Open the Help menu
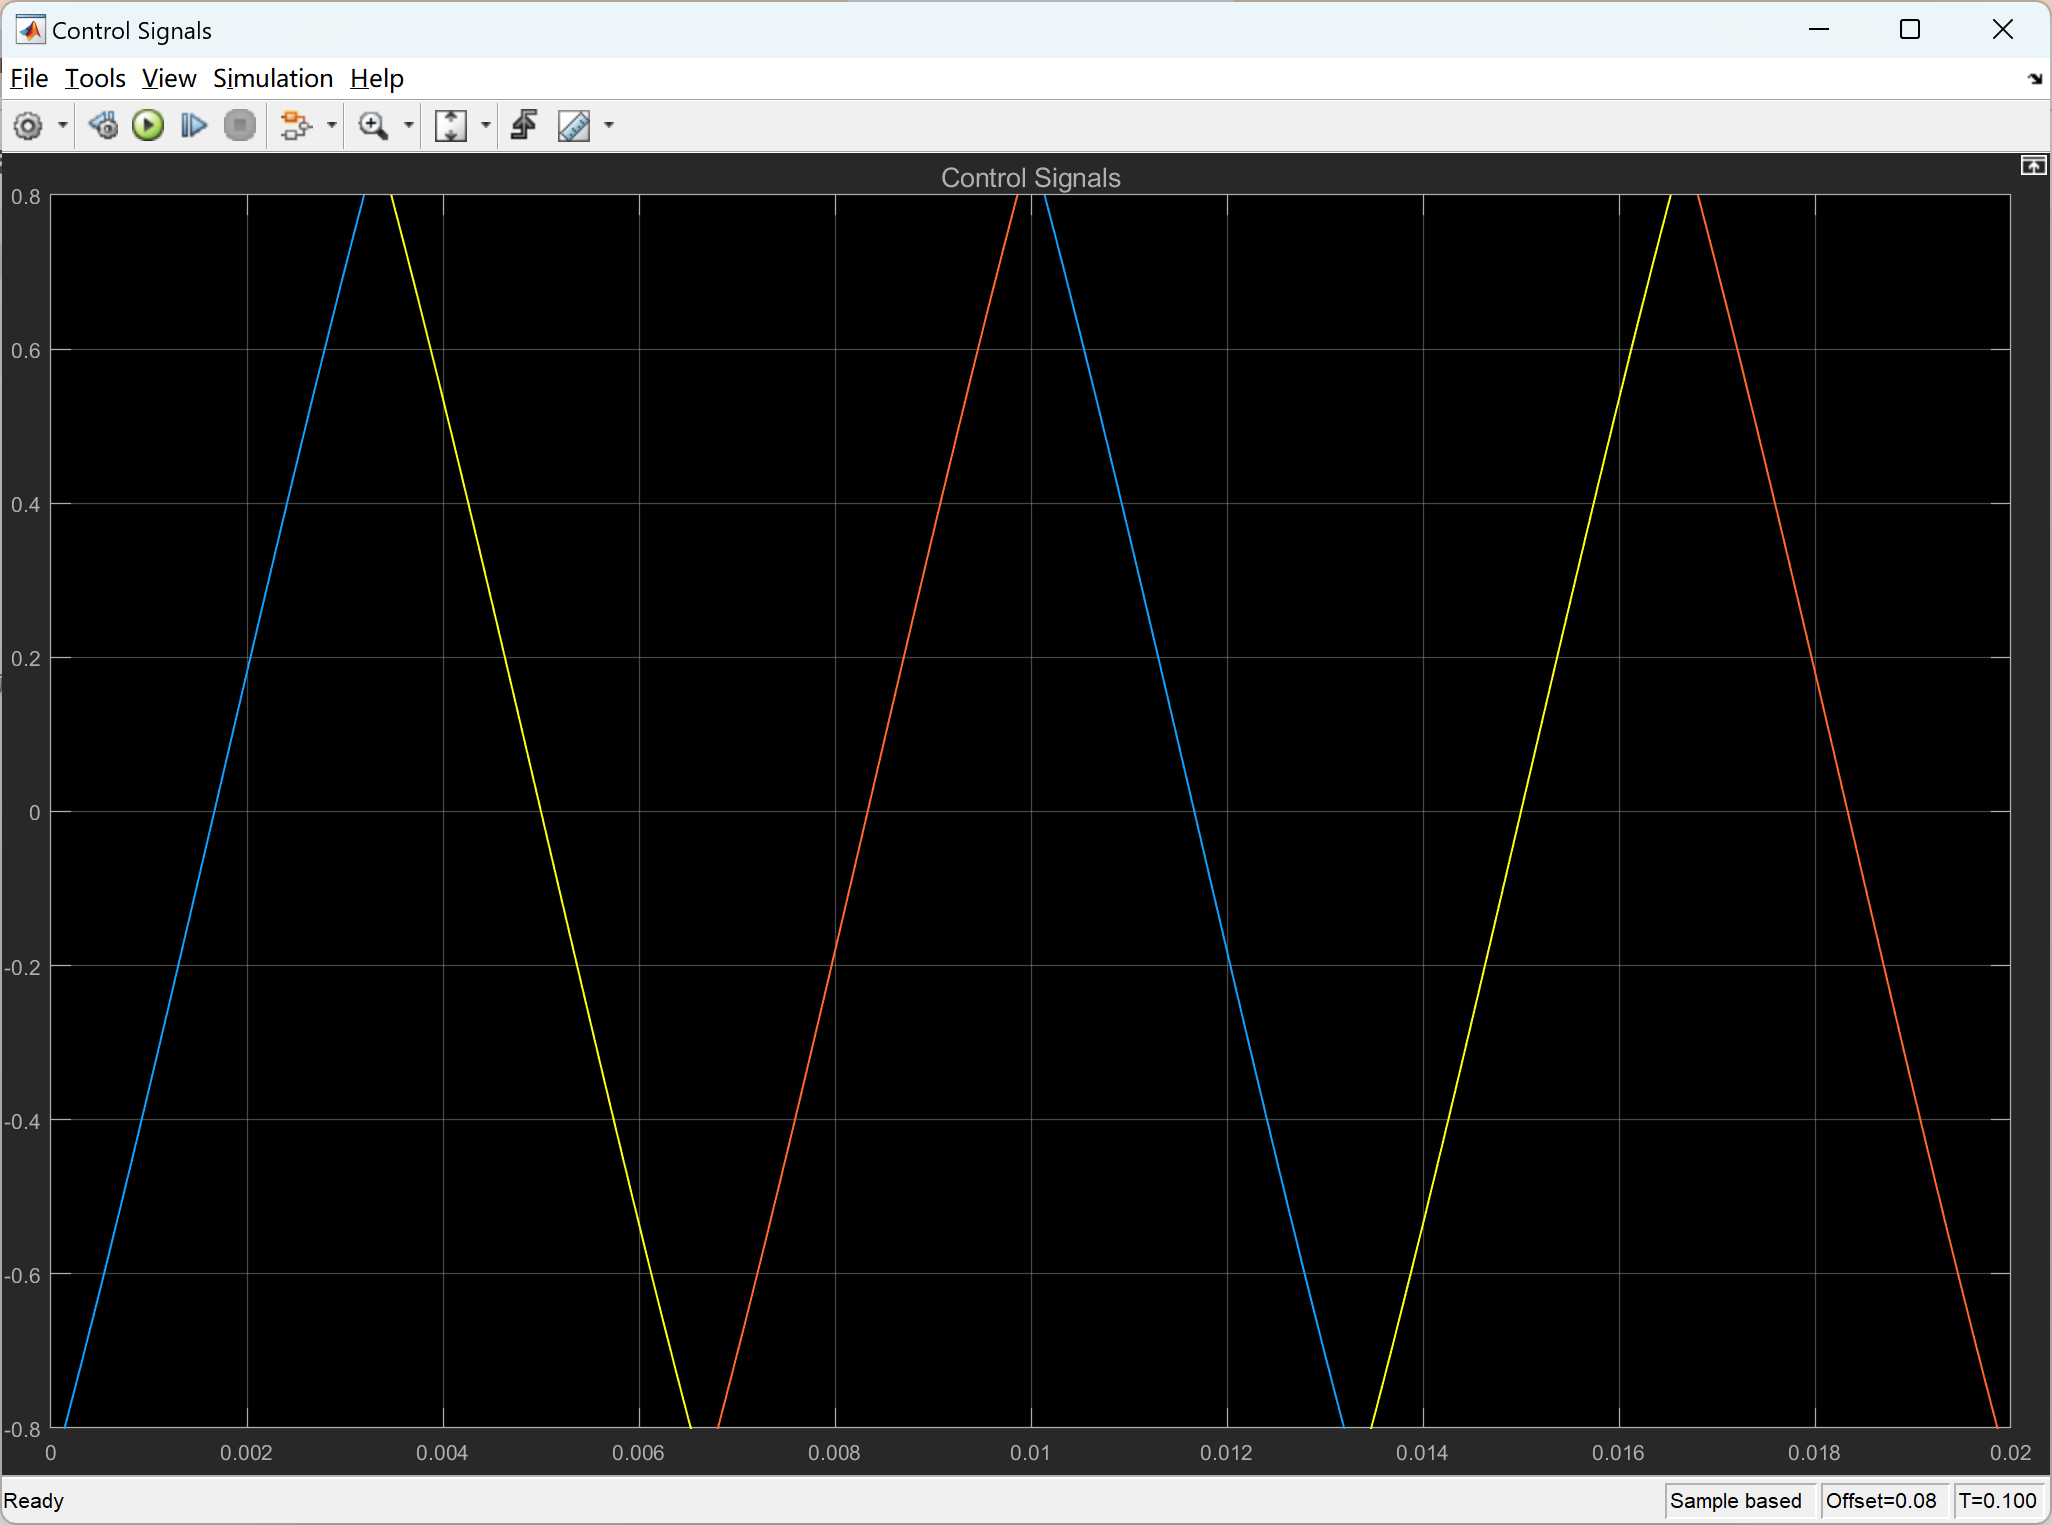This screenshot has width=2052, height=1525. (376, 78)
